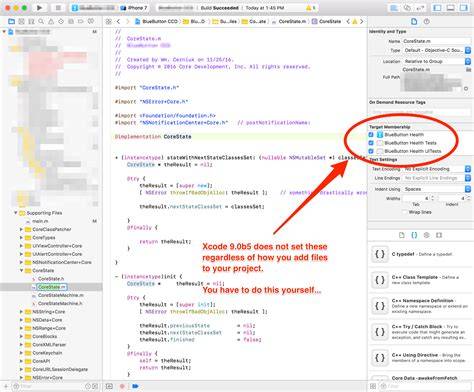474x392 pixels.
Task: Expand the CoreTypes folder
Action: click(21, 238)
